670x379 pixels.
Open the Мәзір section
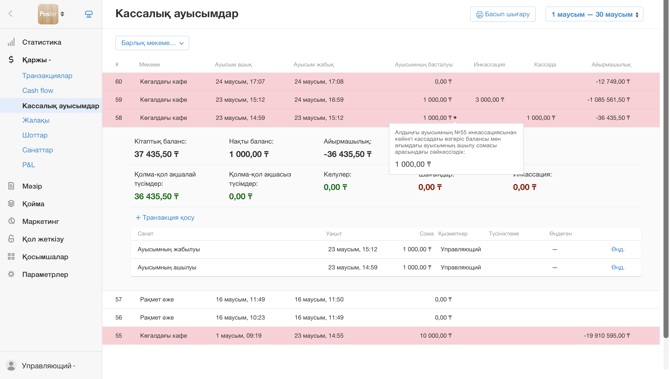tap(32, 186)
